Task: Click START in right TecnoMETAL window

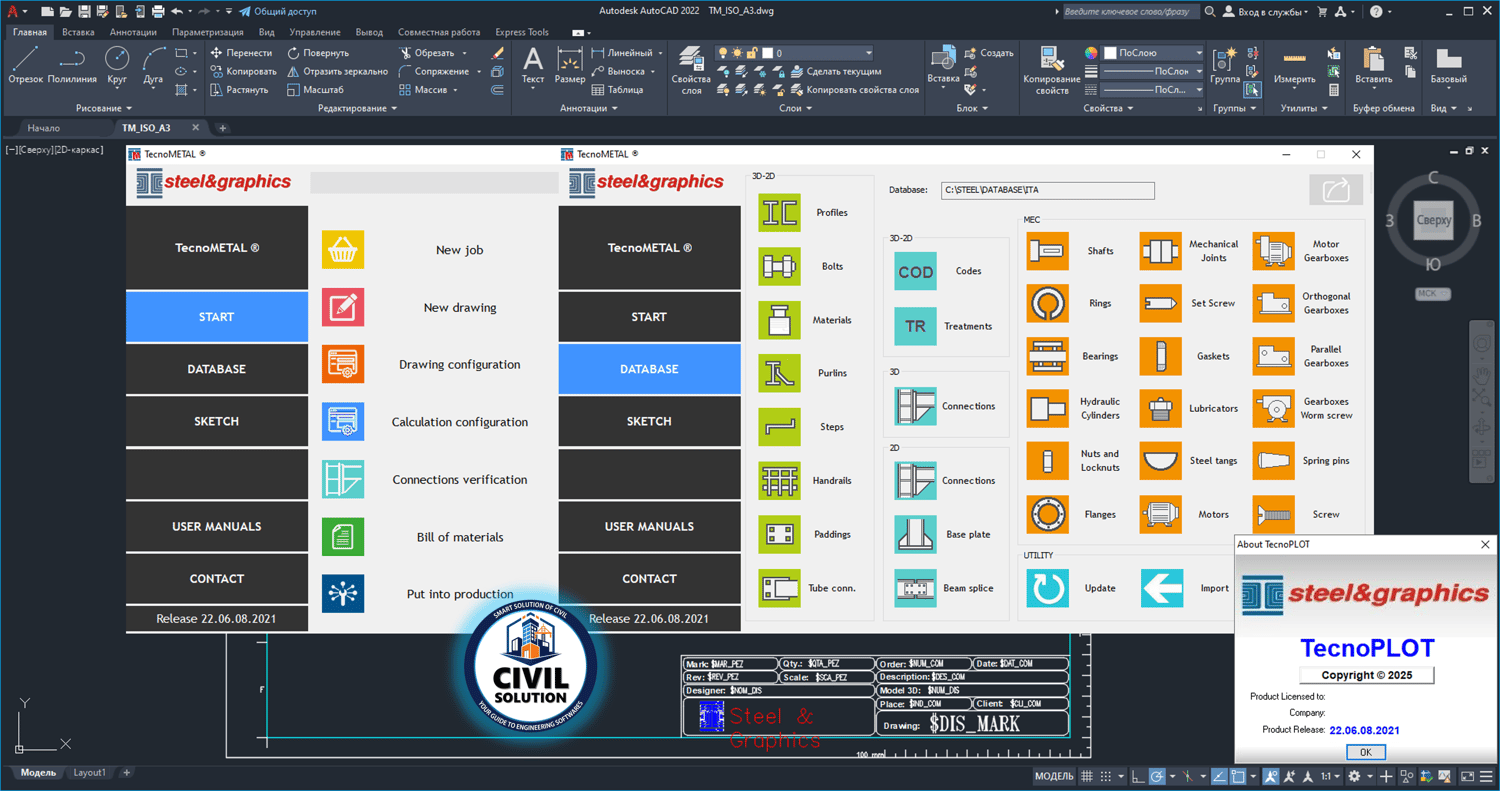Action: pyautogui.click(x=650, y=317)
